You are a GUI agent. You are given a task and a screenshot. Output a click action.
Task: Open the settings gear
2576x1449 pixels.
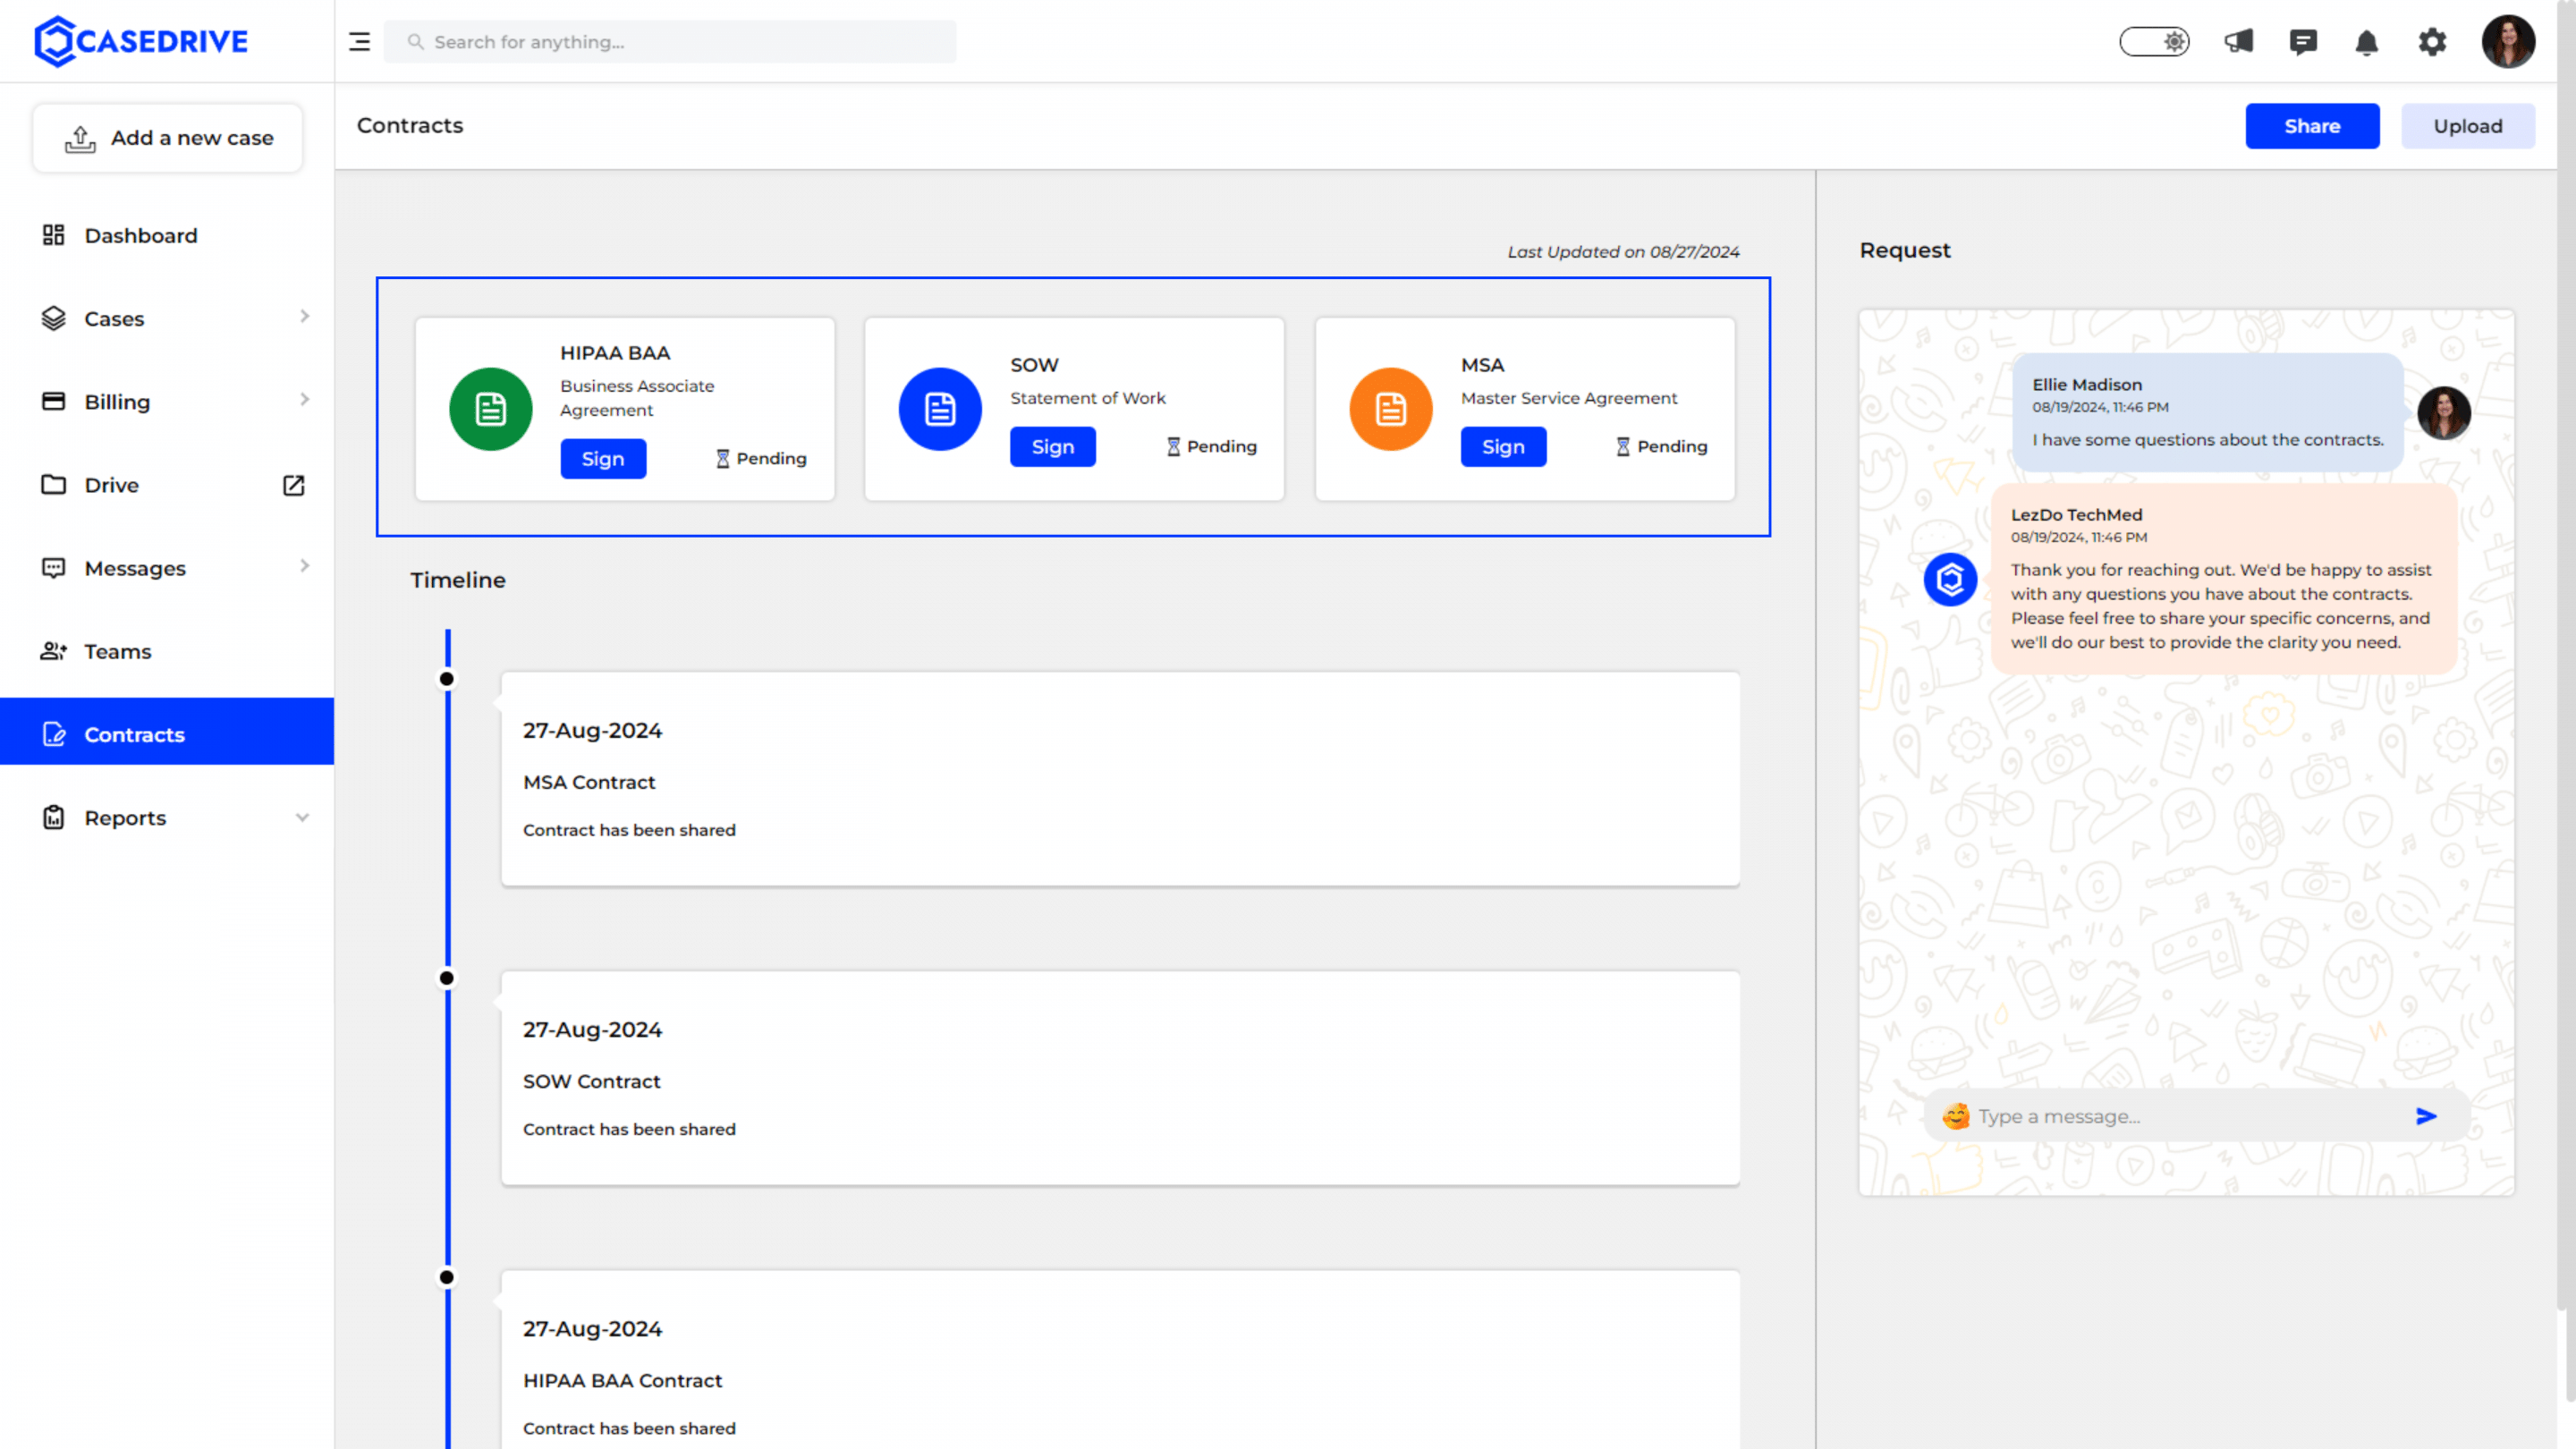point(2432,42)
